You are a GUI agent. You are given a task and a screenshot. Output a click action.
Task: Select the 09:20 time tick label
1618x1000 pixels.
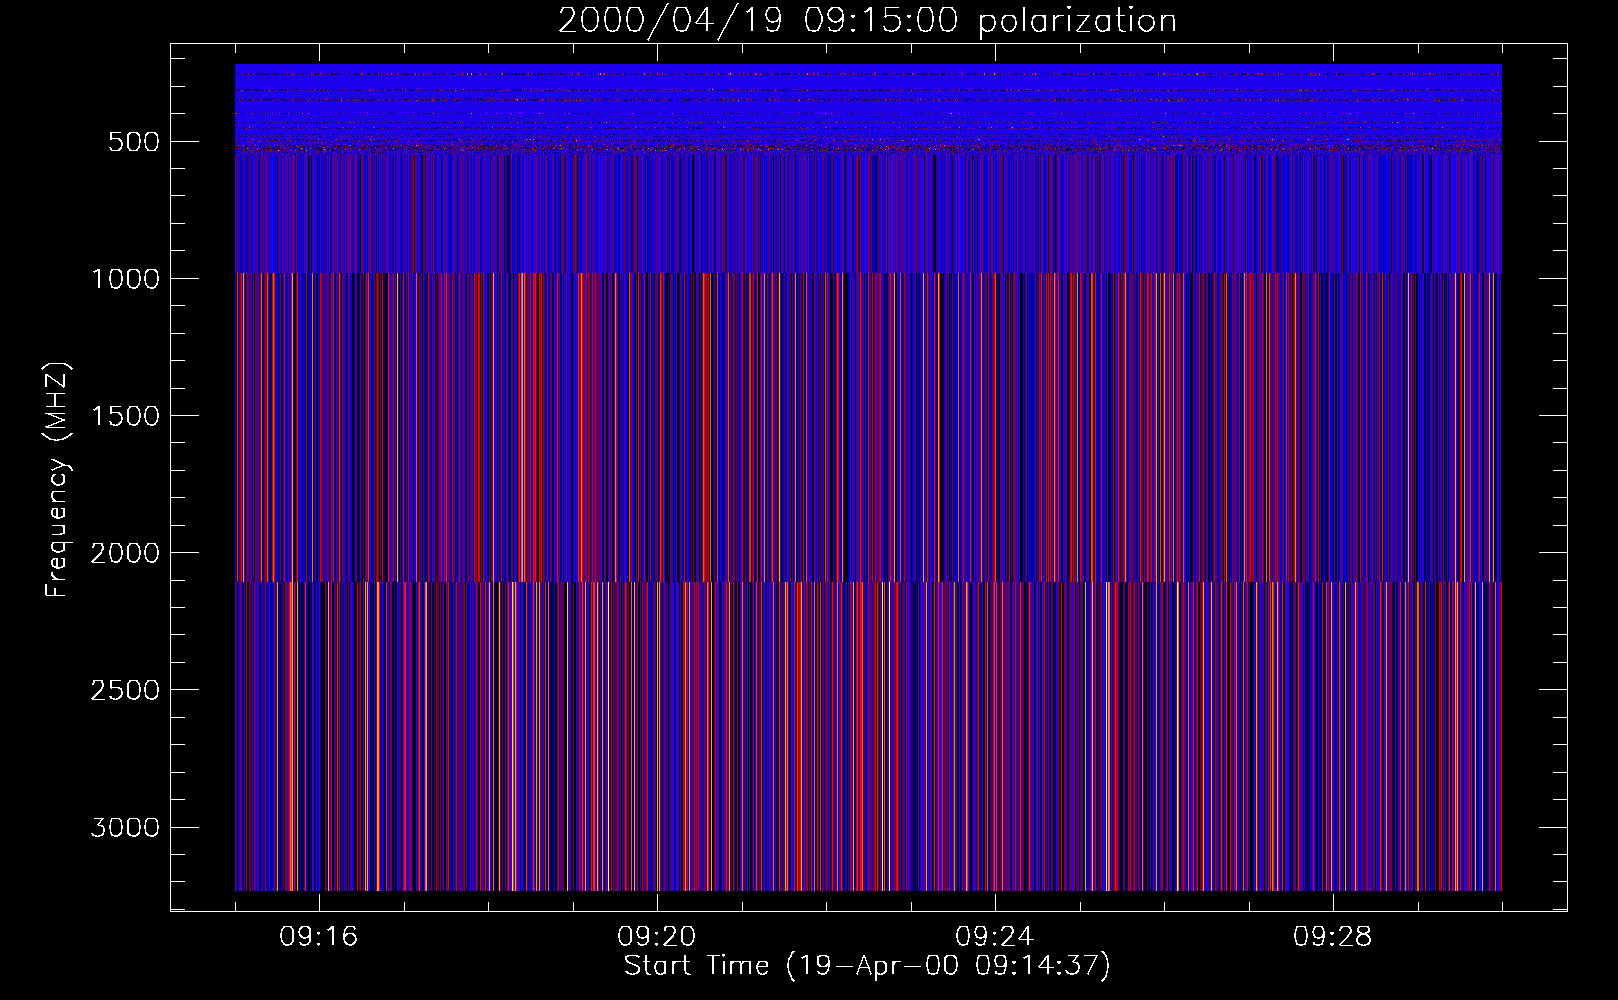[657, 937]
